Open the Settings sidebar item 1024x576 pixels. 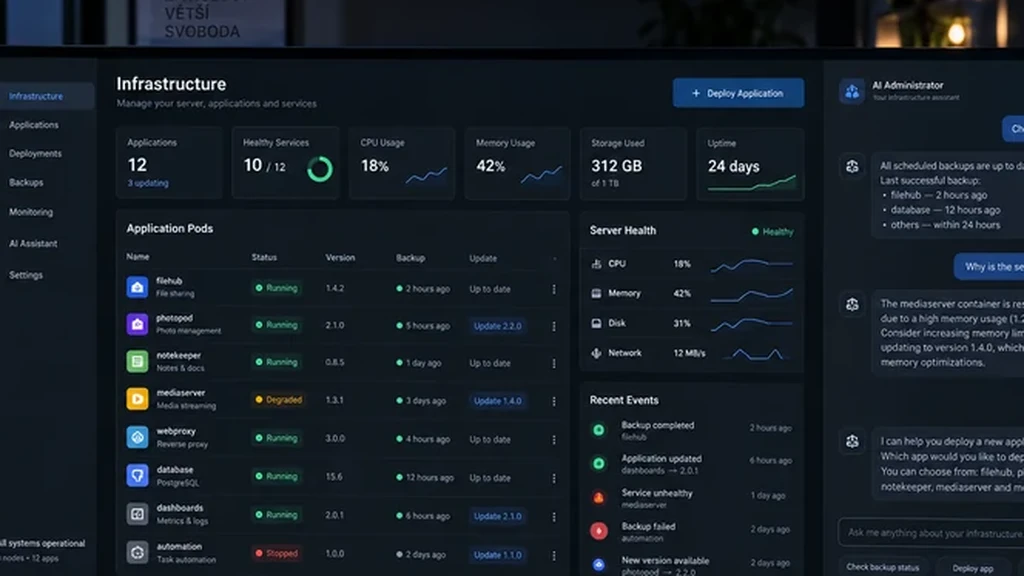(x=26, y=275)
